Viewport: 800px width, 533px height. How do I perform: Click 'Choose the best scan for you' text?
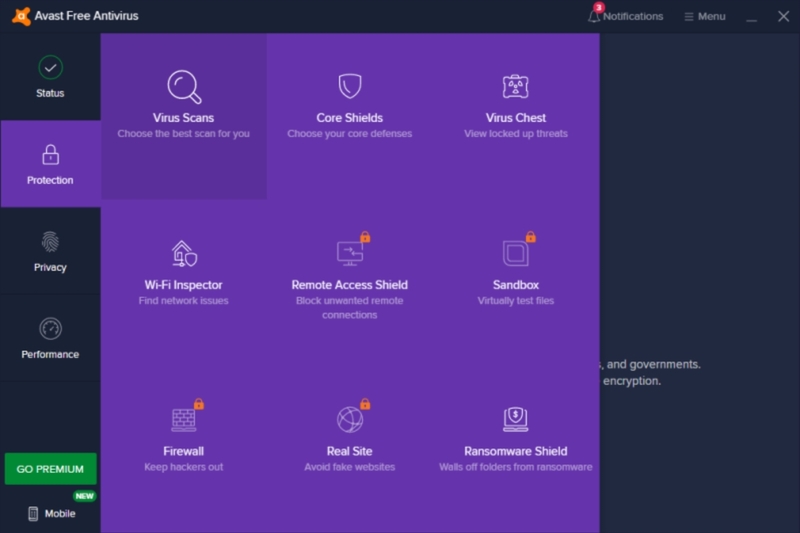tap(184, 134)
